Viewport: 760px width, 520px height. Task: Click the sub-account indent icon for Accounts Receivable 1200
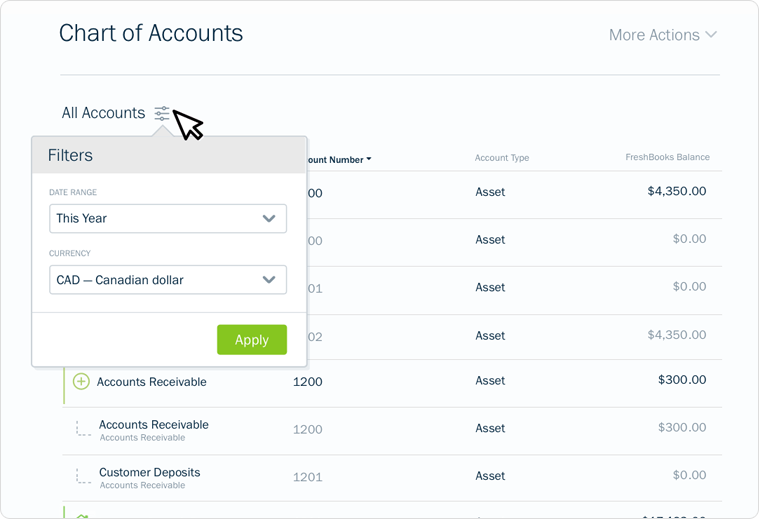(x=83, y=428)
